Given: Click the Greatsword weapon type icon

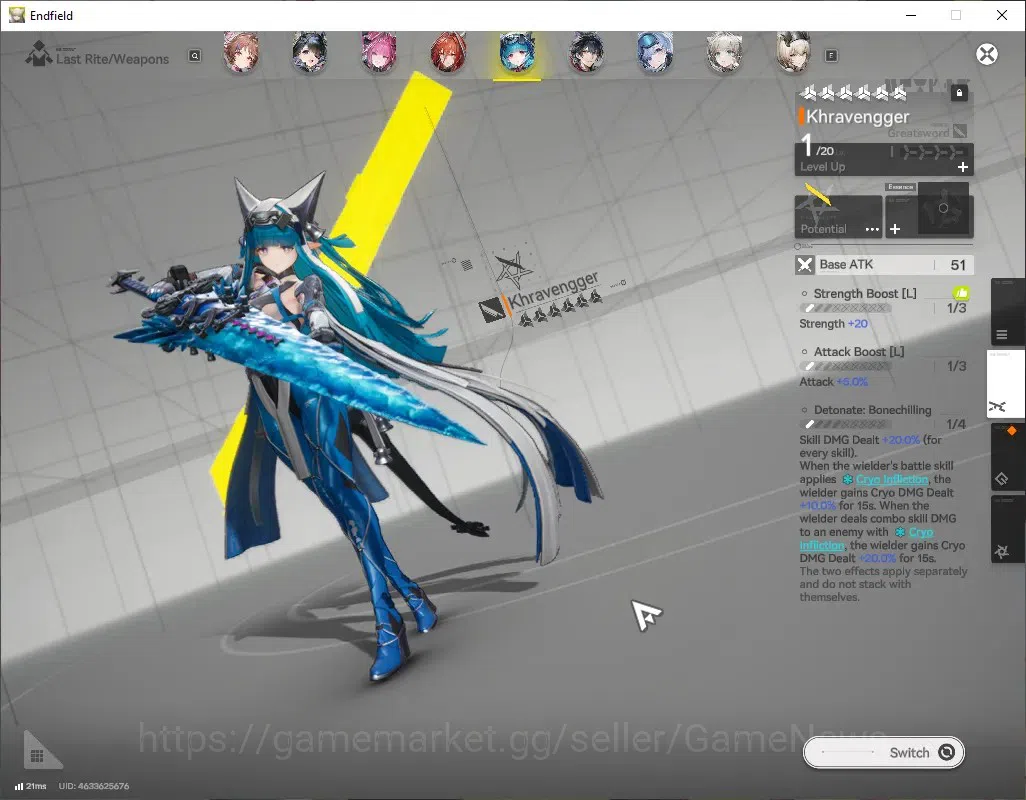Looking at the screenshot, I should point(960,131).
